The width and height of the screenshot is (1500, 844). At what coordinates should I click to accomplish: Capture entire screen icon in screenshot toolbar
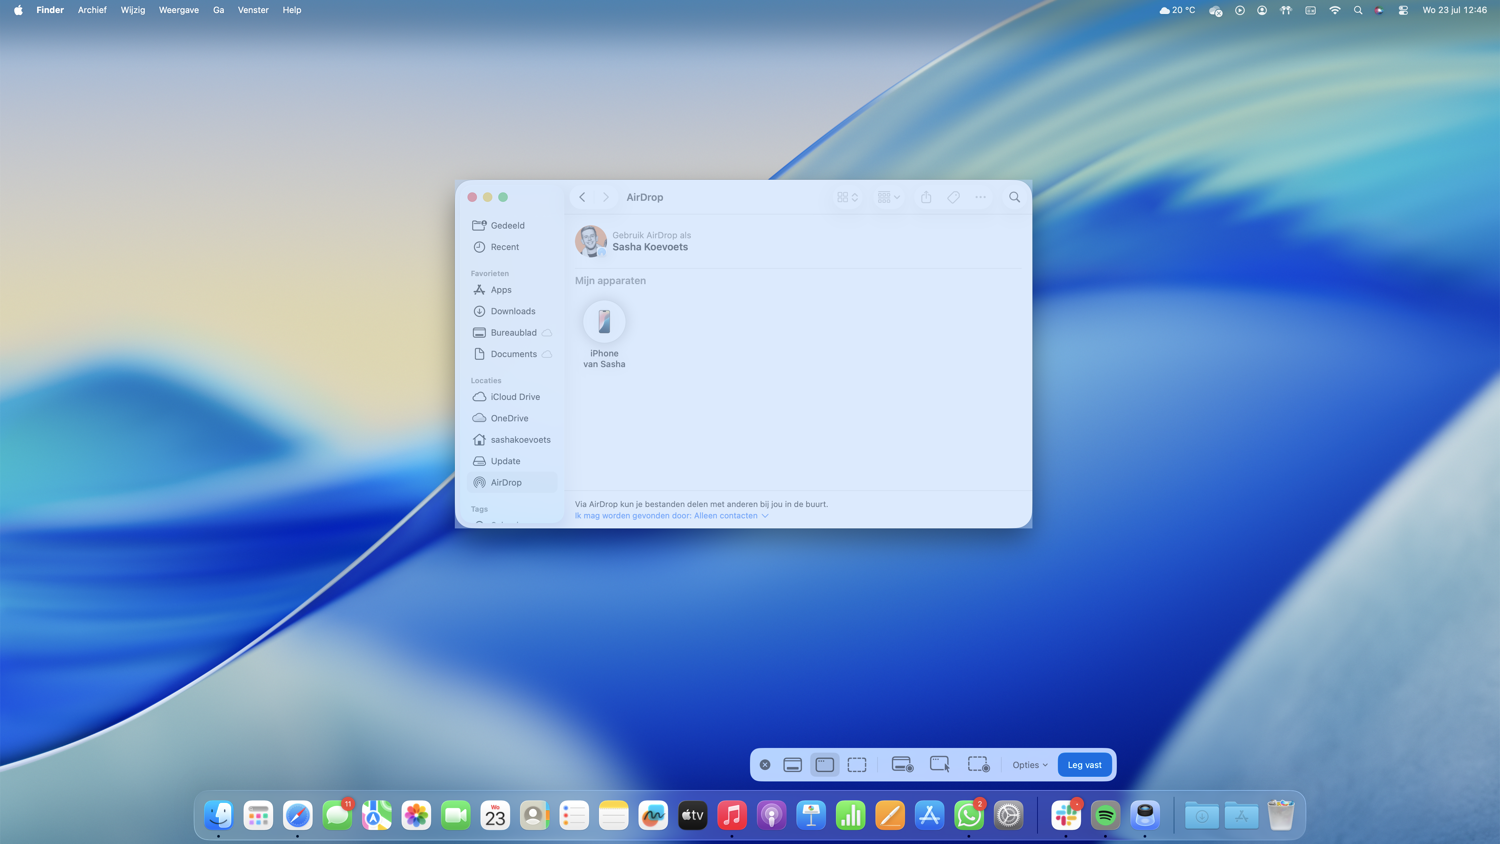click(x=793, y=765)
